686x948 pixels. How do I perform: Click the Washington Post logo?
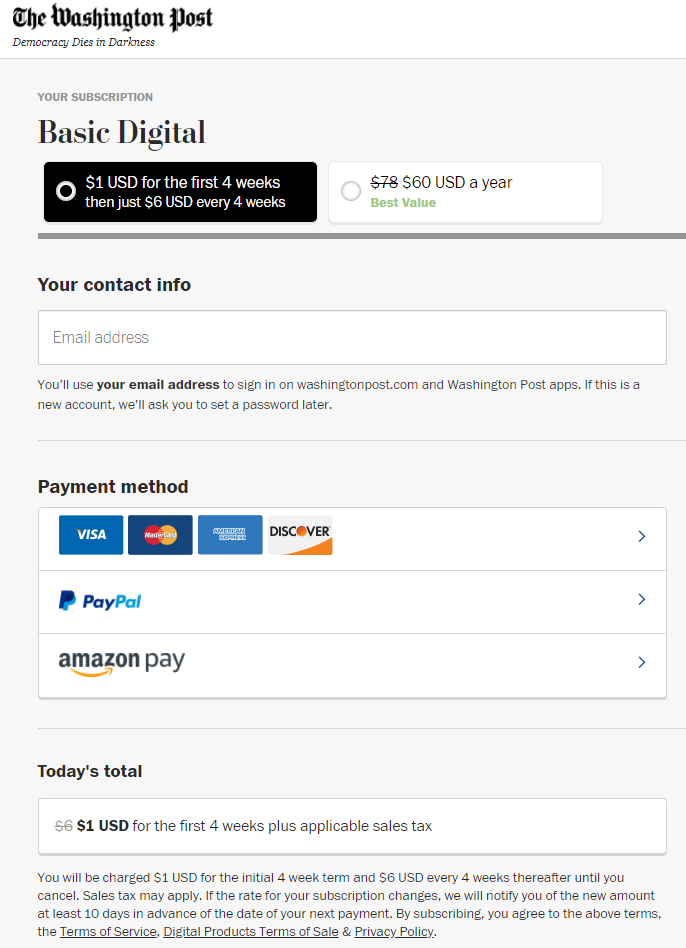point(112,18)
